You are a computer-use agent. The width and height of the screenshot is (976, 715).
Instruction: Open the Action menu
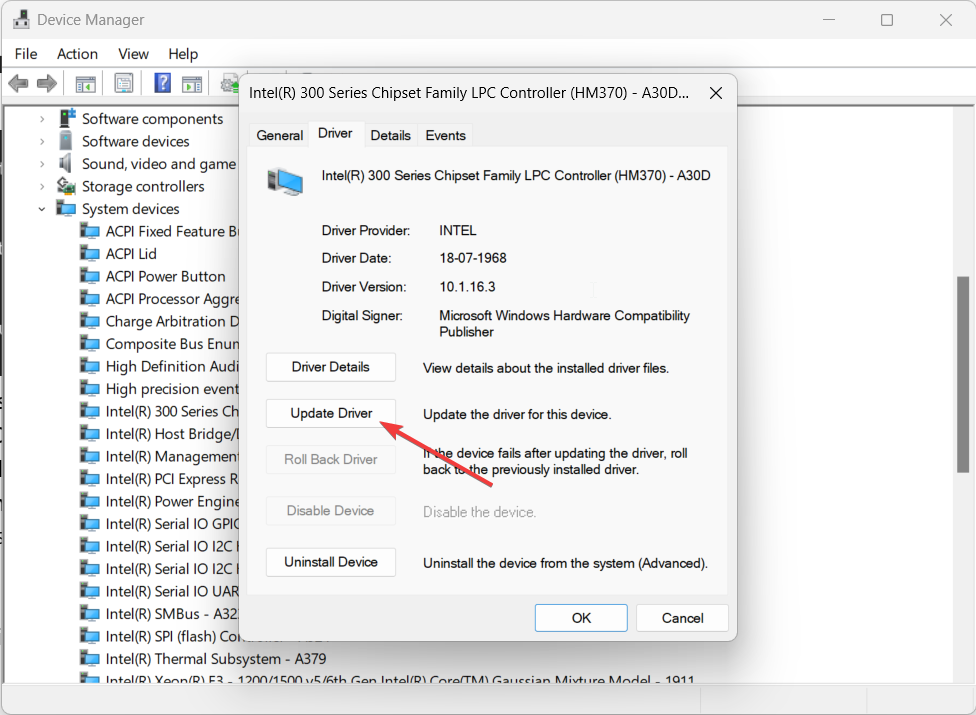pyautogui.click(x=77, y=54)
